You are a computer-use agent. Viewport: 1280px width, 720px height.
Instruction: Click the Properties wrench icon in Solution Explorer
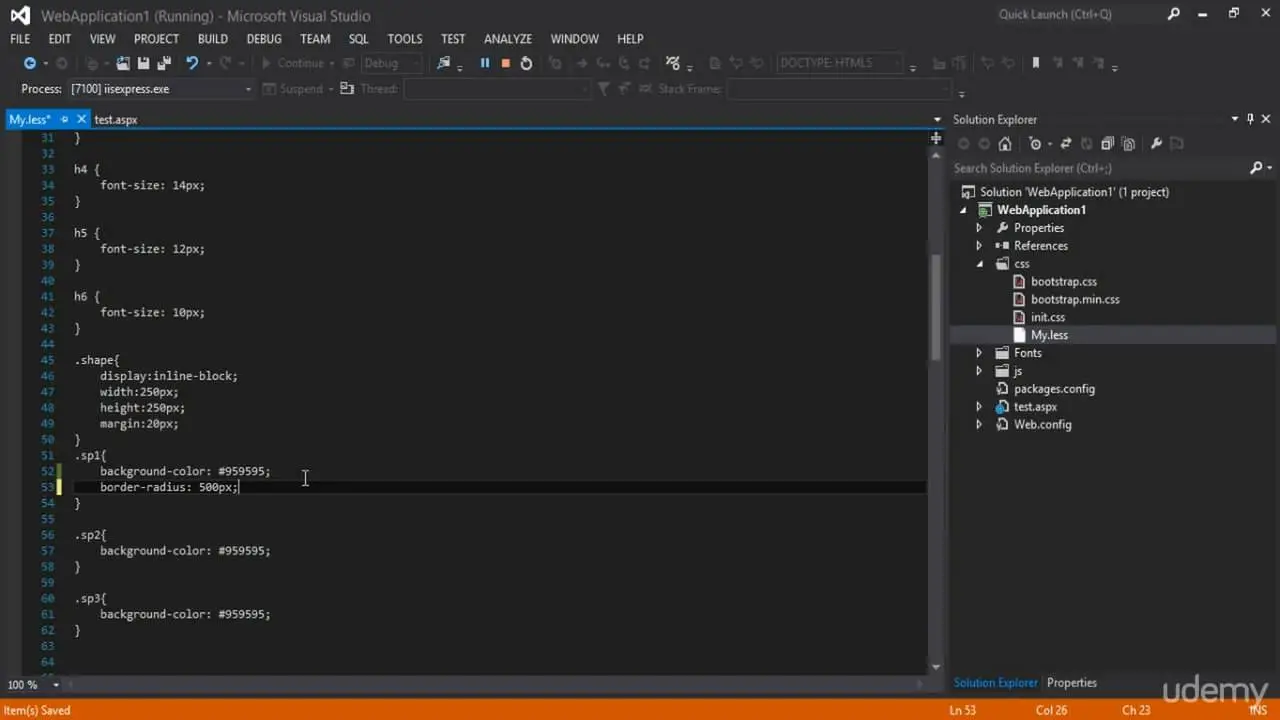click(1157, 144)
